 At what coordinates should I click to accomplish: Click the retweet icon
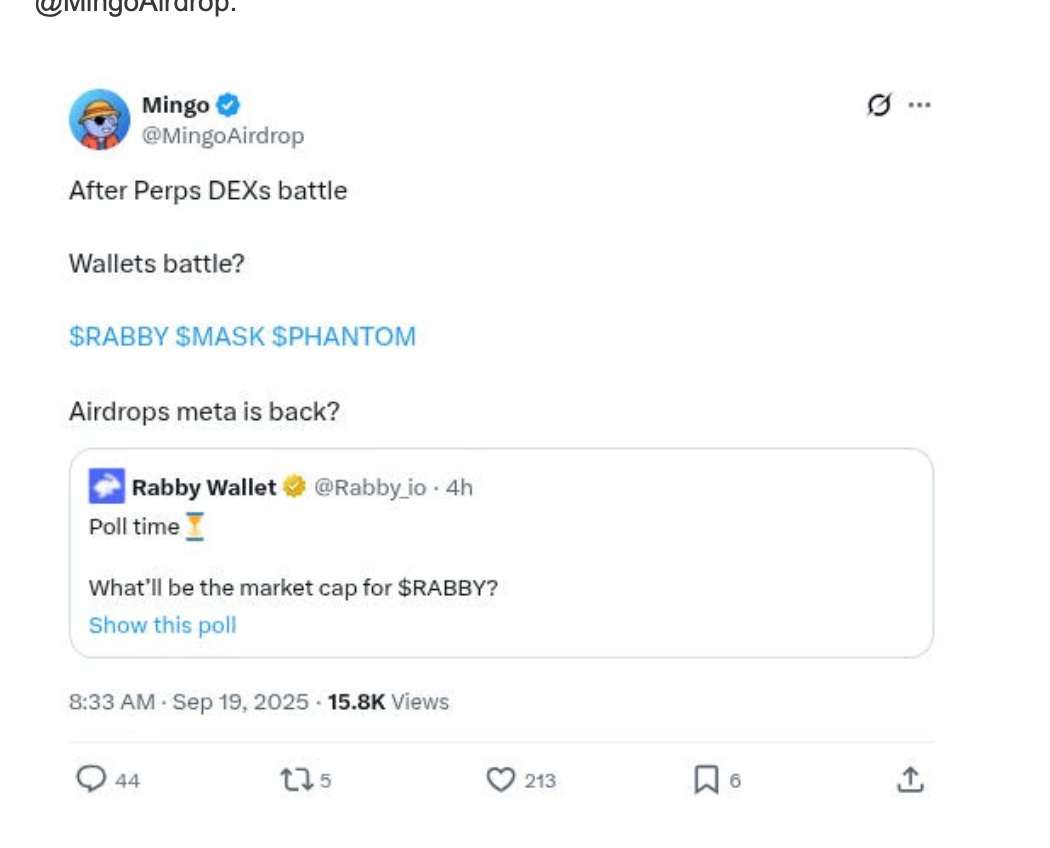click(297, 780)
